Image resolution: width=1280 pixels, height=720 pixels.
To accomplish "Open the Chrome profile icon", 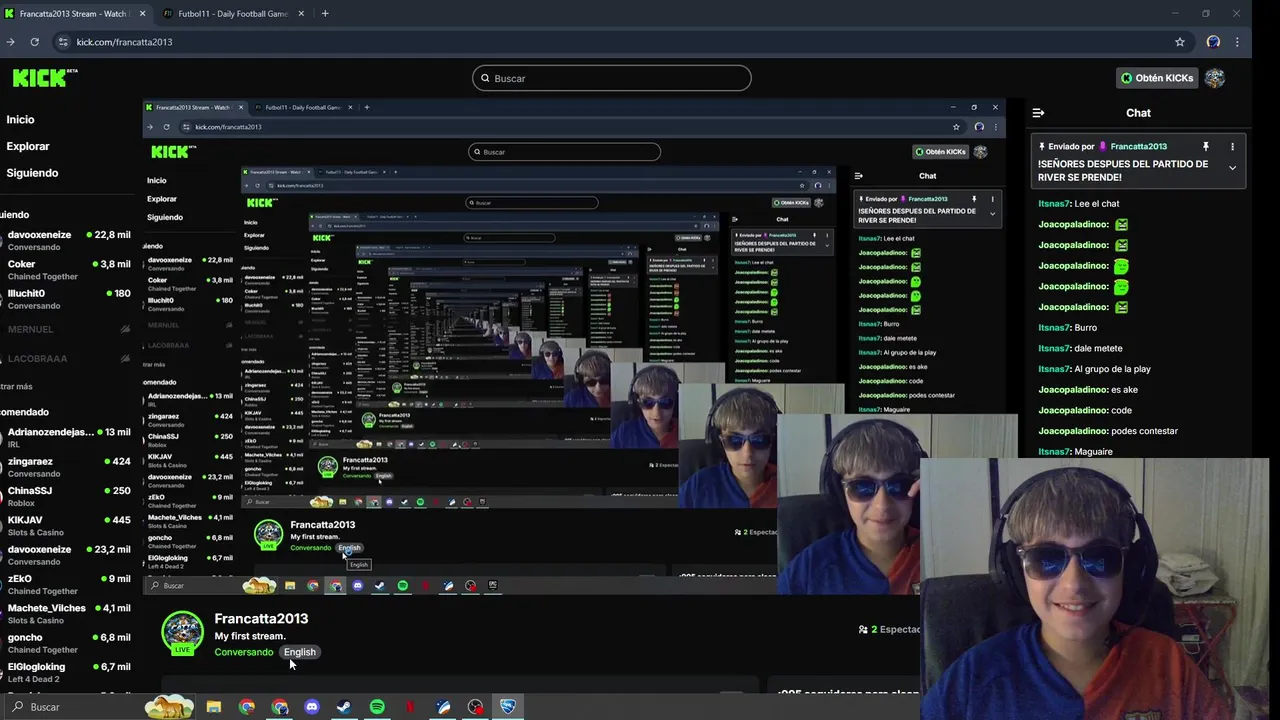I will (x=1213, y=42).
